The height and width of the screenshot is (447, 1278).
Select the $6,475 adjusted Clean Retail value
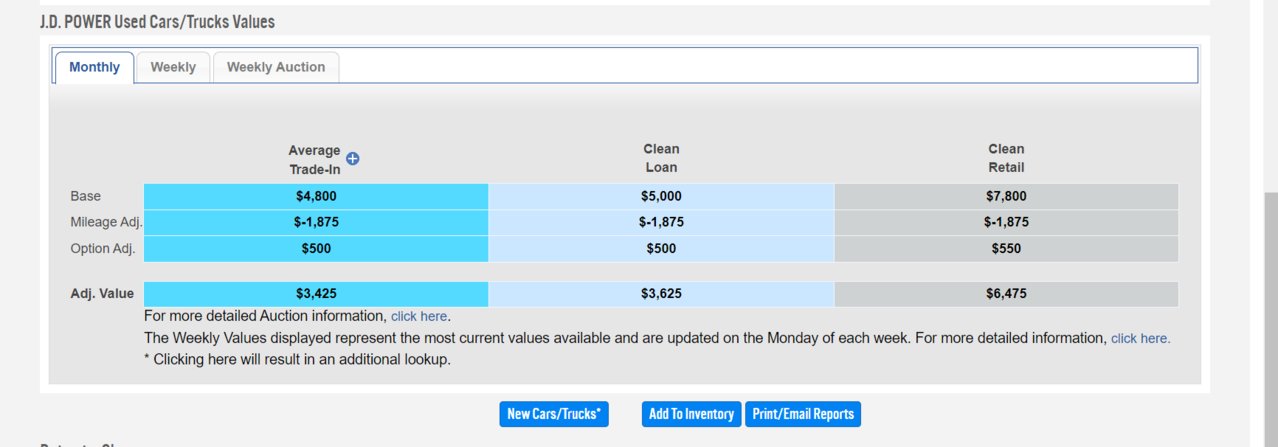point(1006,294)
